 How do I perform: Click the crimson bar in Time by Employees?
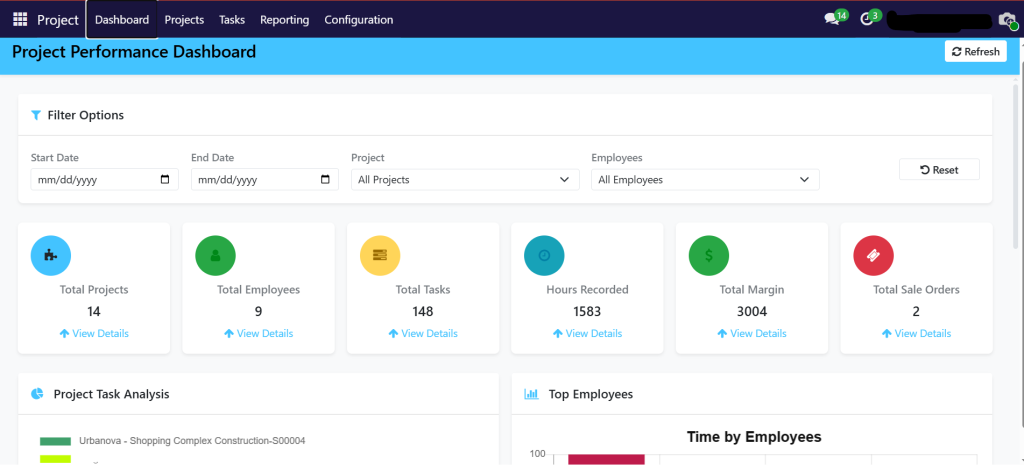click(x=607, y=459)
